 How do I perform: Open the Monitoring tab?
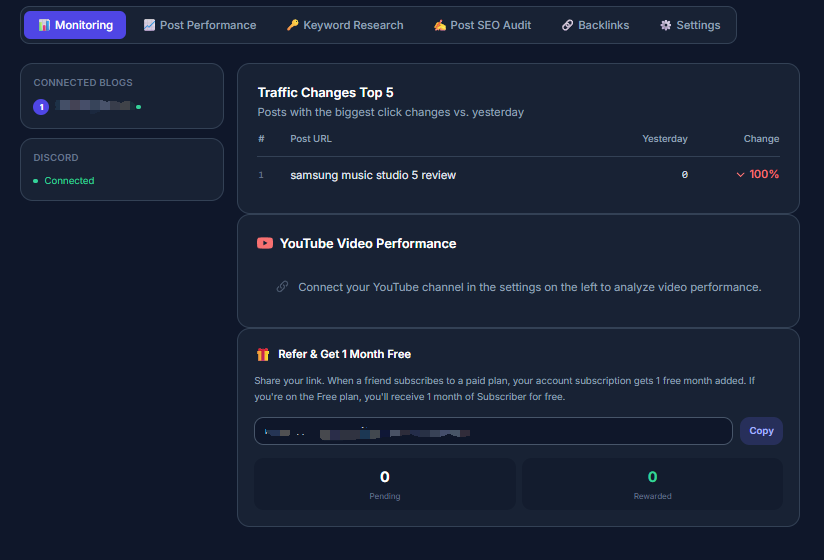[x=75, y=25]
